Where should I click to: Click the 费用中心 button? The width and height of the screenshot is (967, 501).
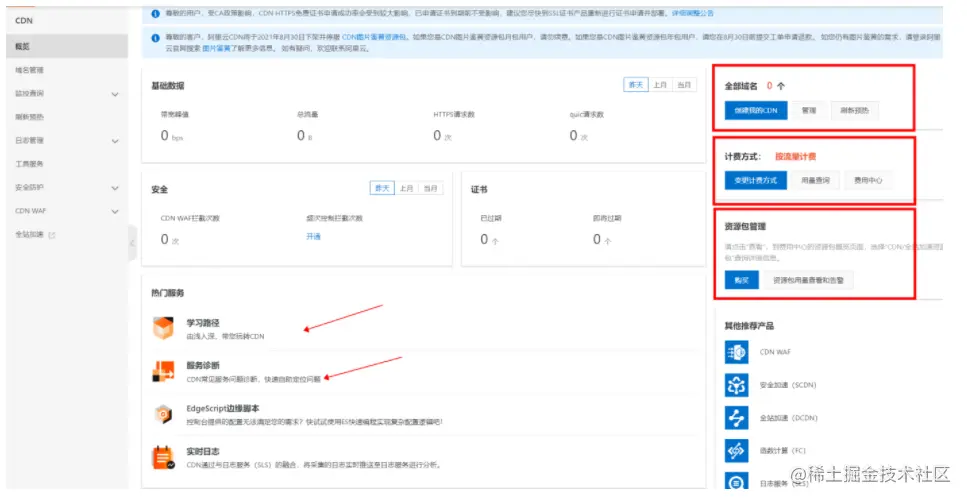[868, 180]
